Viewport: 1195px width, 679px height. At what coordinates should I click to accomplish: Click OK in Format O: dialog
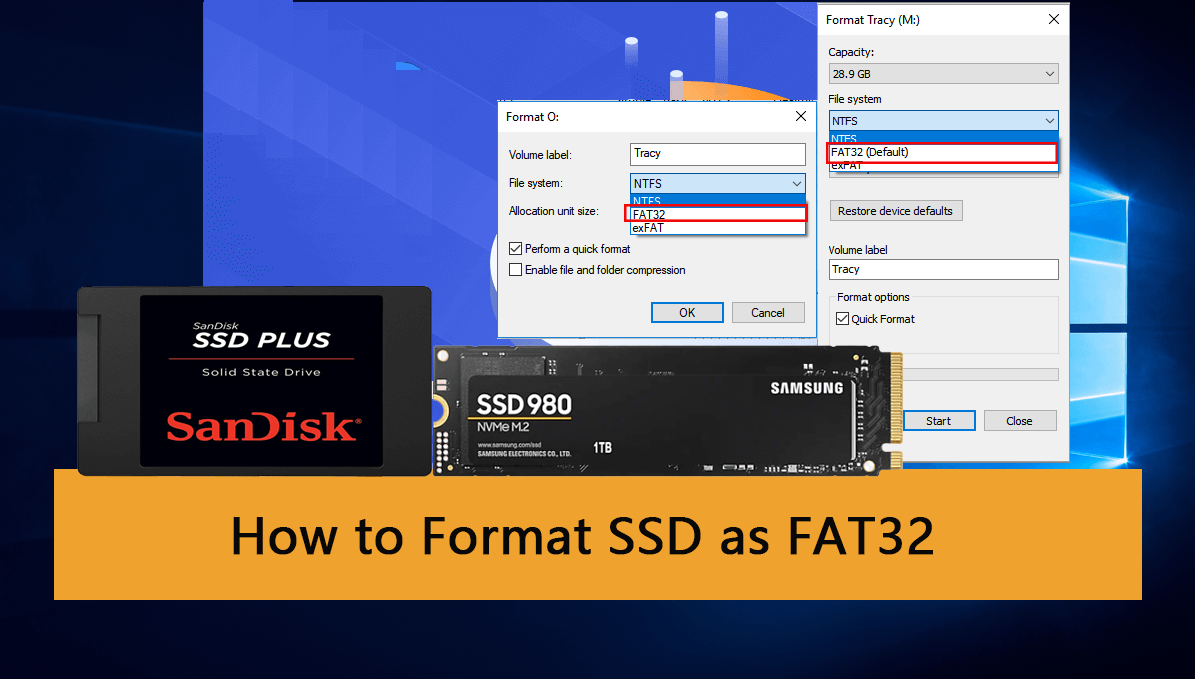(x=687, y=312)
